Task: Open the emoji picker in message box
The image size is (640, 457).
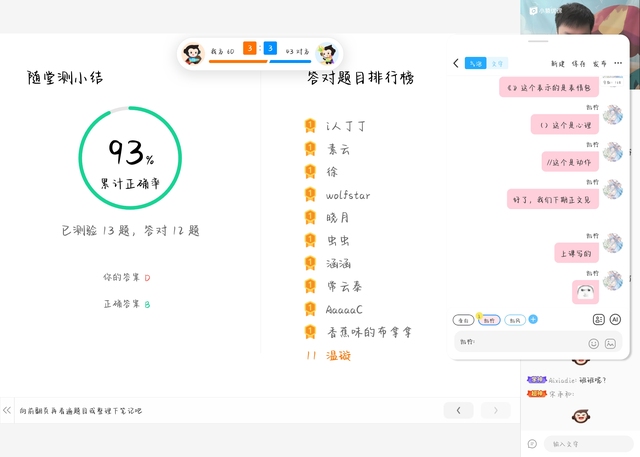Action: [593, 343]
